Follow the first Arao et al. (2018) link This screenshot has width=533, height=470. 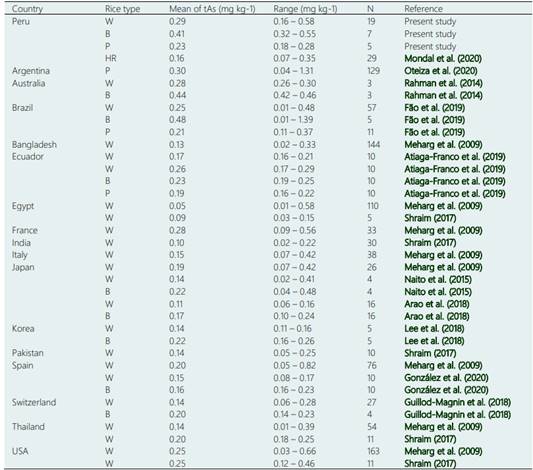pos(437,304)
